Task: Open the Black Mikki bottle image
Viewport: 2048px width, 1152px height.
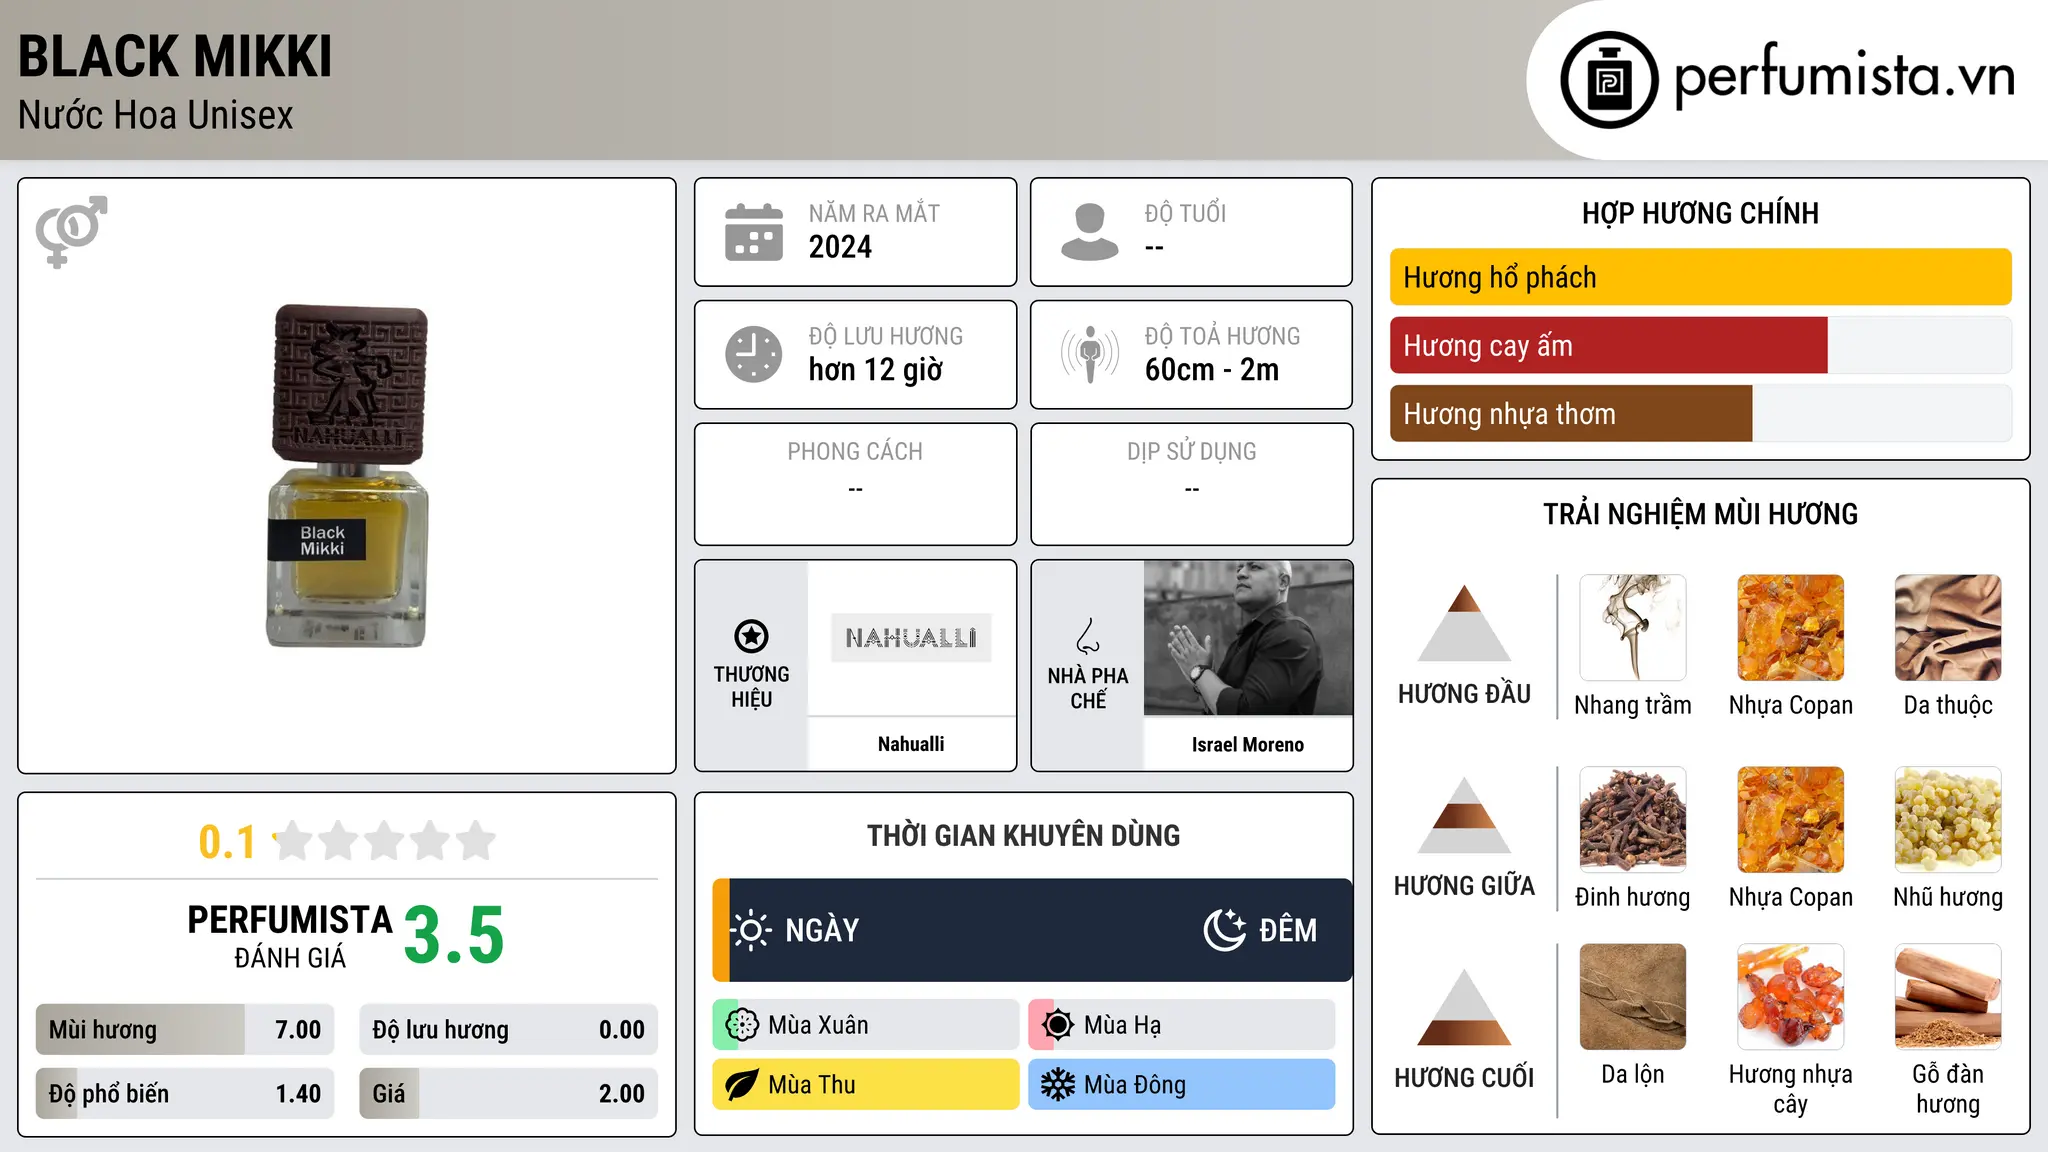Action: pos(347,476)
